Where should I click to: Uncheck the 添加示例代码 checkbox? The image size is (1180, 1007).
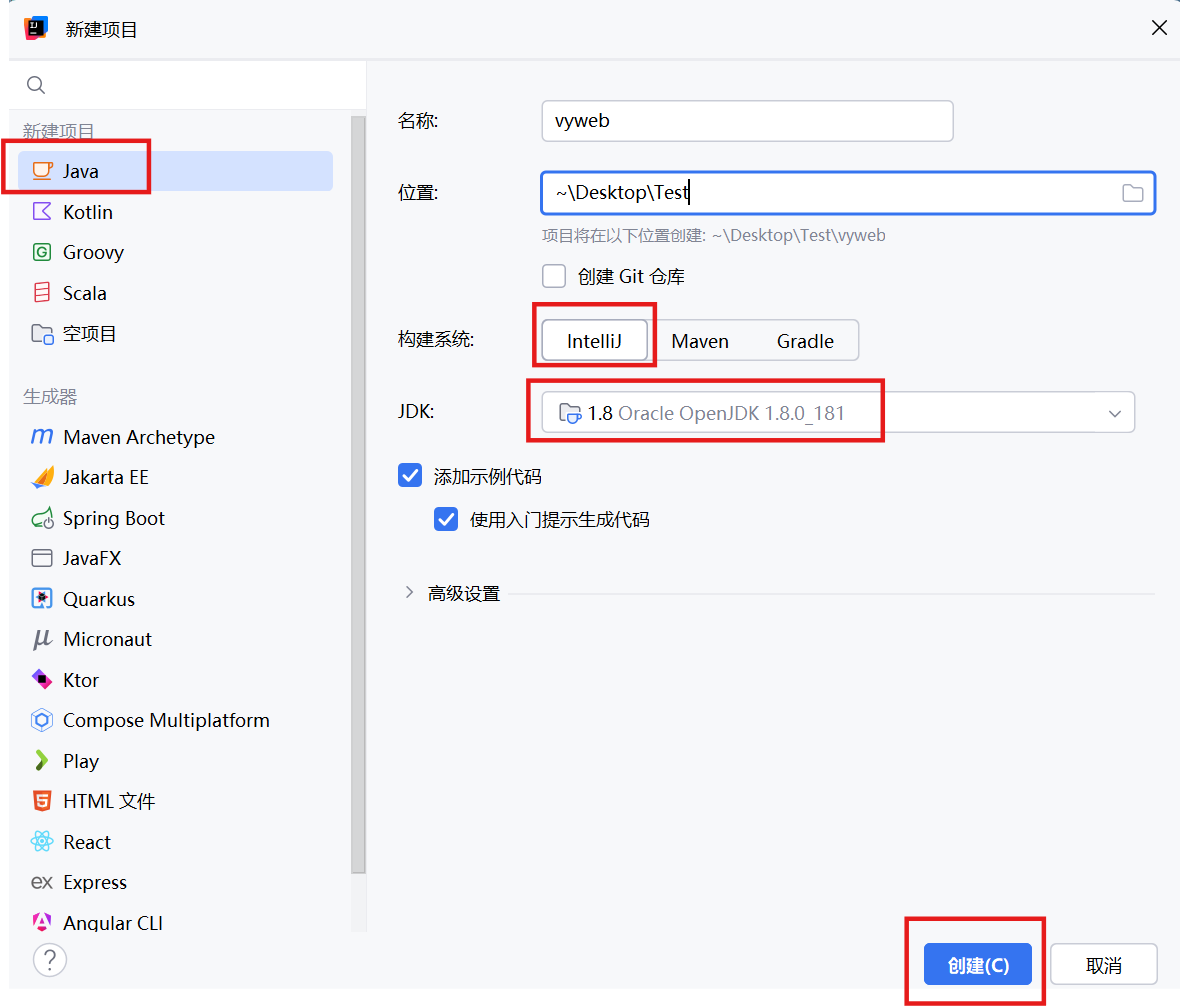coord(410,476)
